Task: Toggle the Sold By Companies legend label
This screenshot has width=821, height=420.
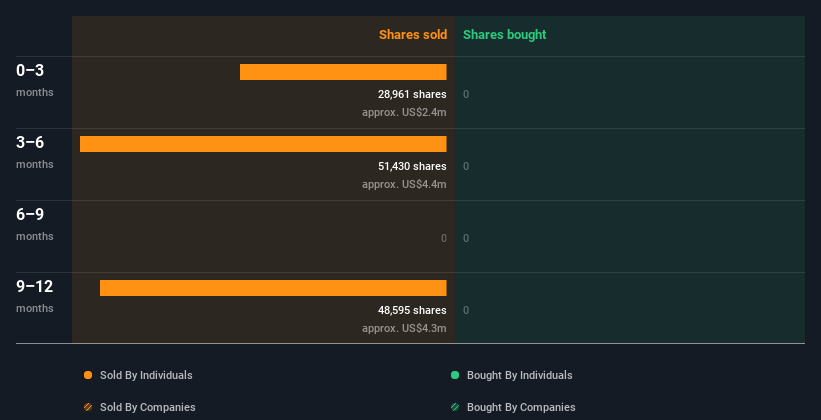Action: [x=148, y=407]
